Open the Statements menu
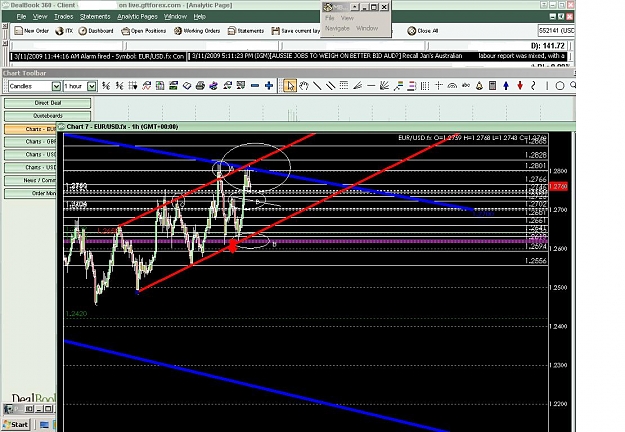625x432 pixels. point(95,17)
